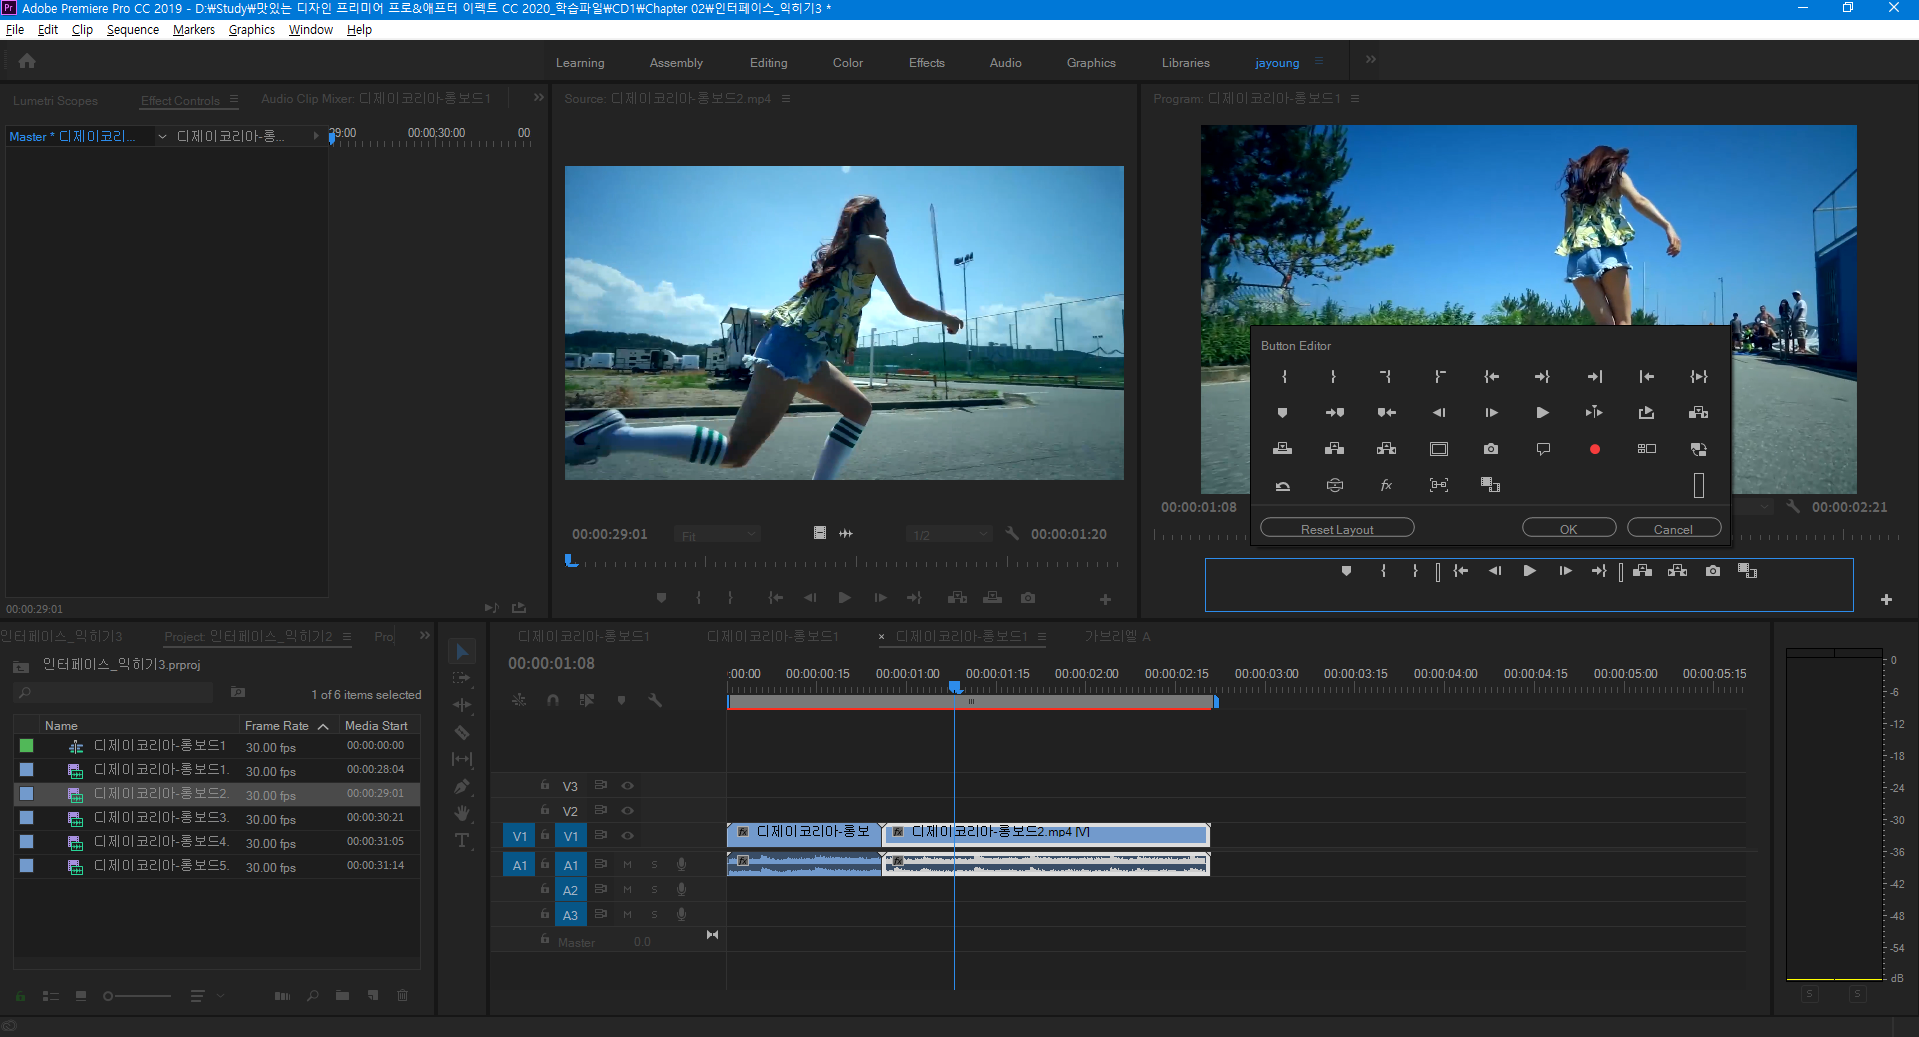Click the red Record icon in Button Editor
The width and height of the screenshot is (1919, 1037).
click(1594, 449)
